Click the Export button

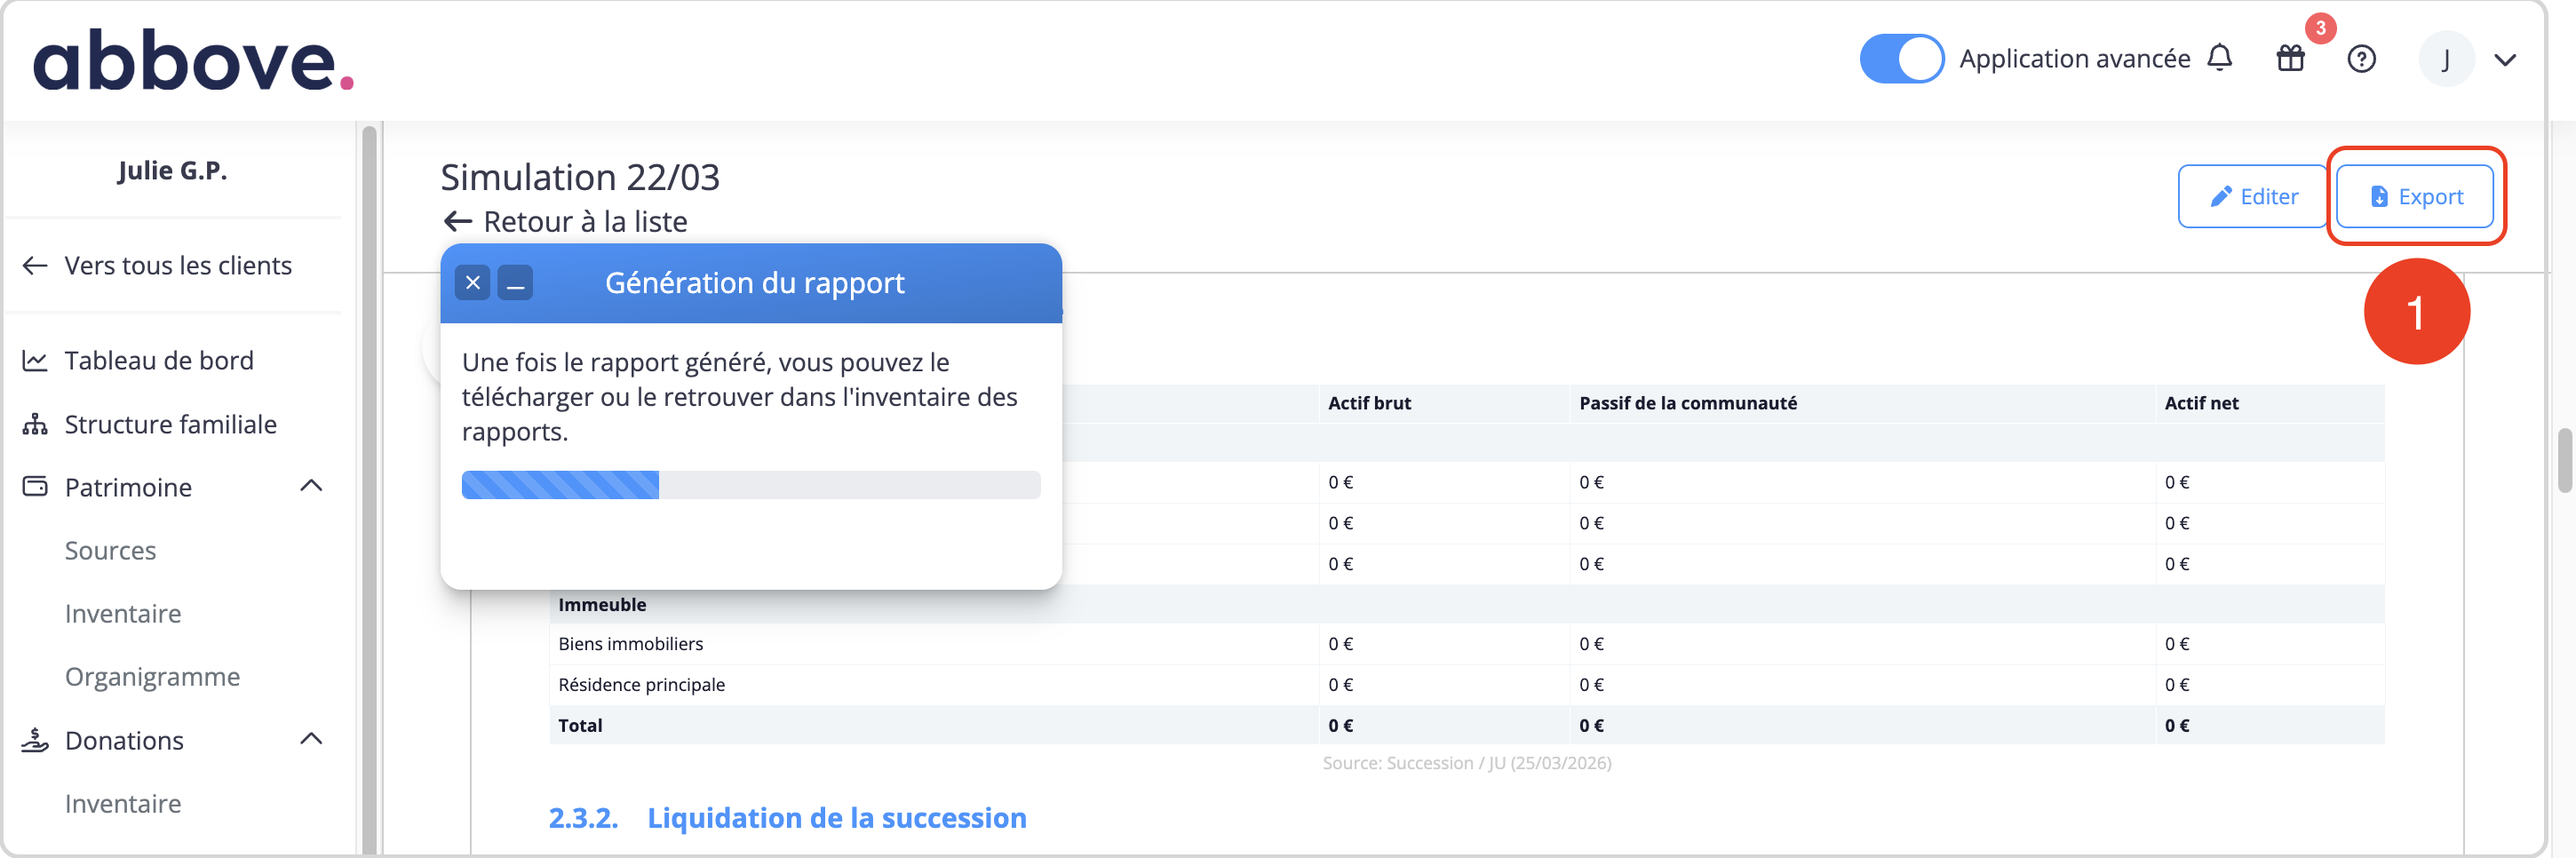2414,196
